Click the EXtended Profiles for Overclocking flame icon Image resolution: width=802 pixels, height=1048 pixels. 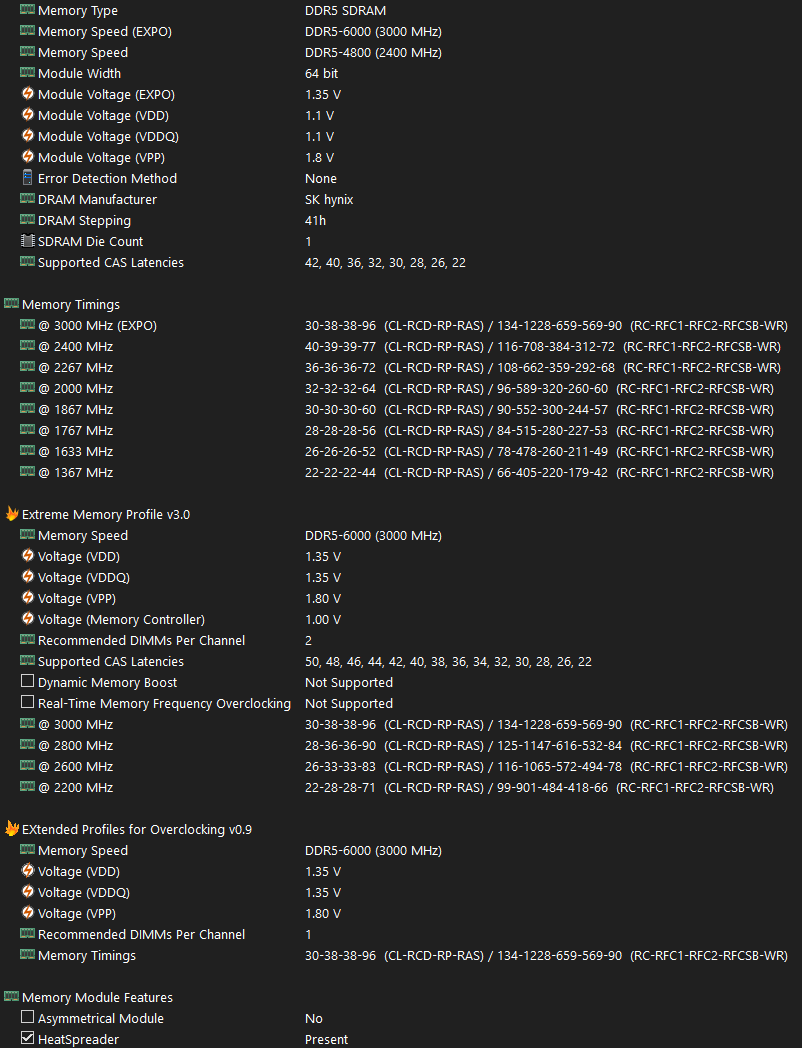click(x=11, y=829)
